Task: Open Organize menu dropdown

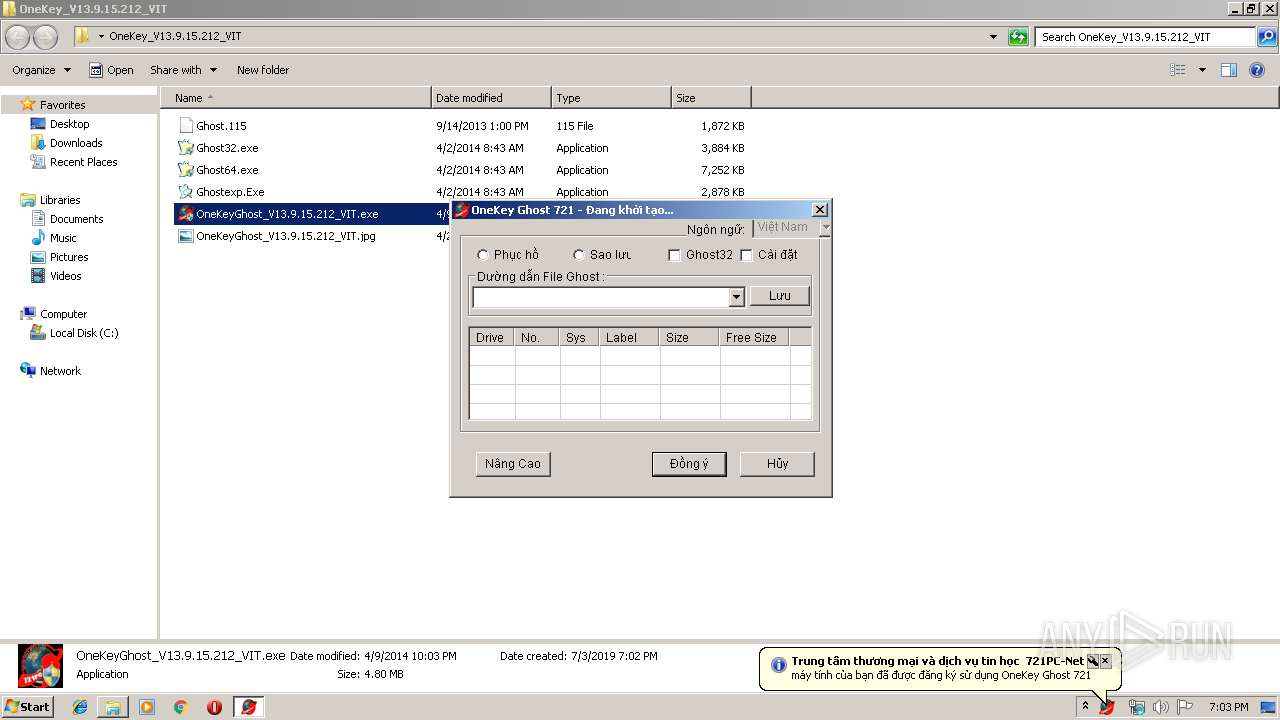Action: coord(41,70)
